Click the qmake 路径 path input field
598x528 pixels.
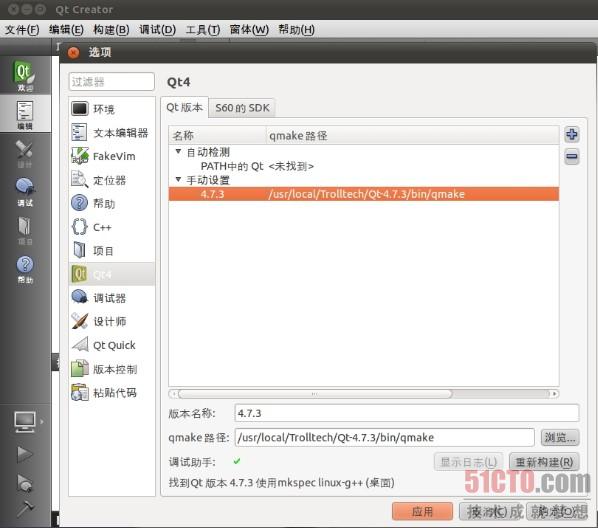click(x=384, y=437)
